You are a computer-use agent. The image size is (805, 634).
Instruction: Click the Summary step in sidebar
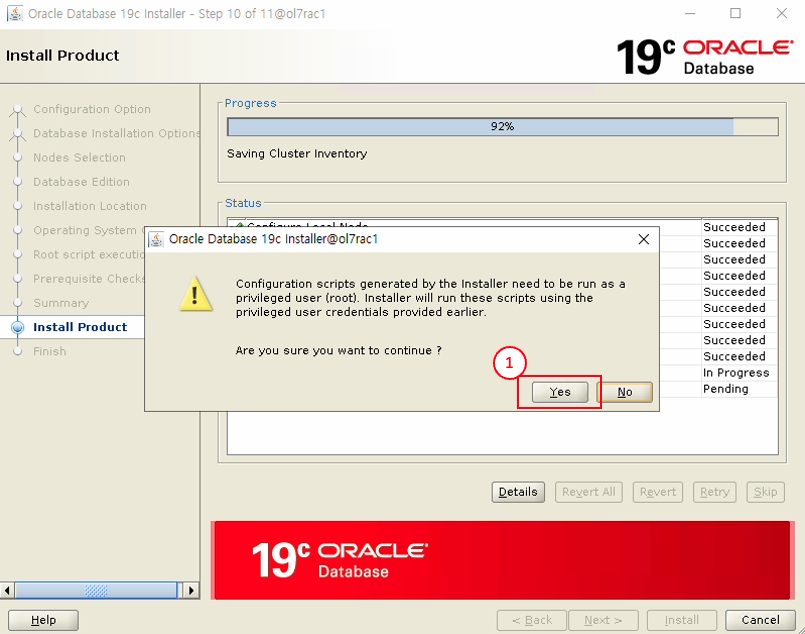(x=61, y=303)
